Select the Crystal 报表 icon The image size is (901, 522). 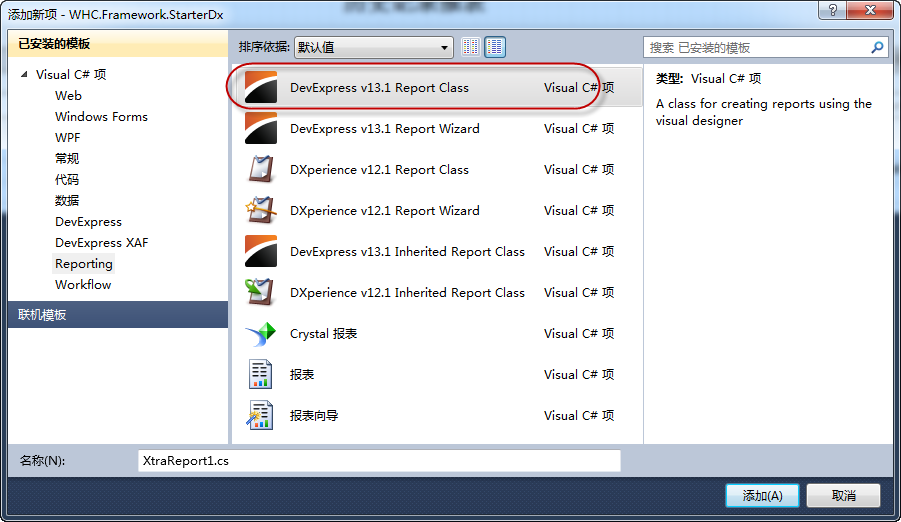click(261, 333)
